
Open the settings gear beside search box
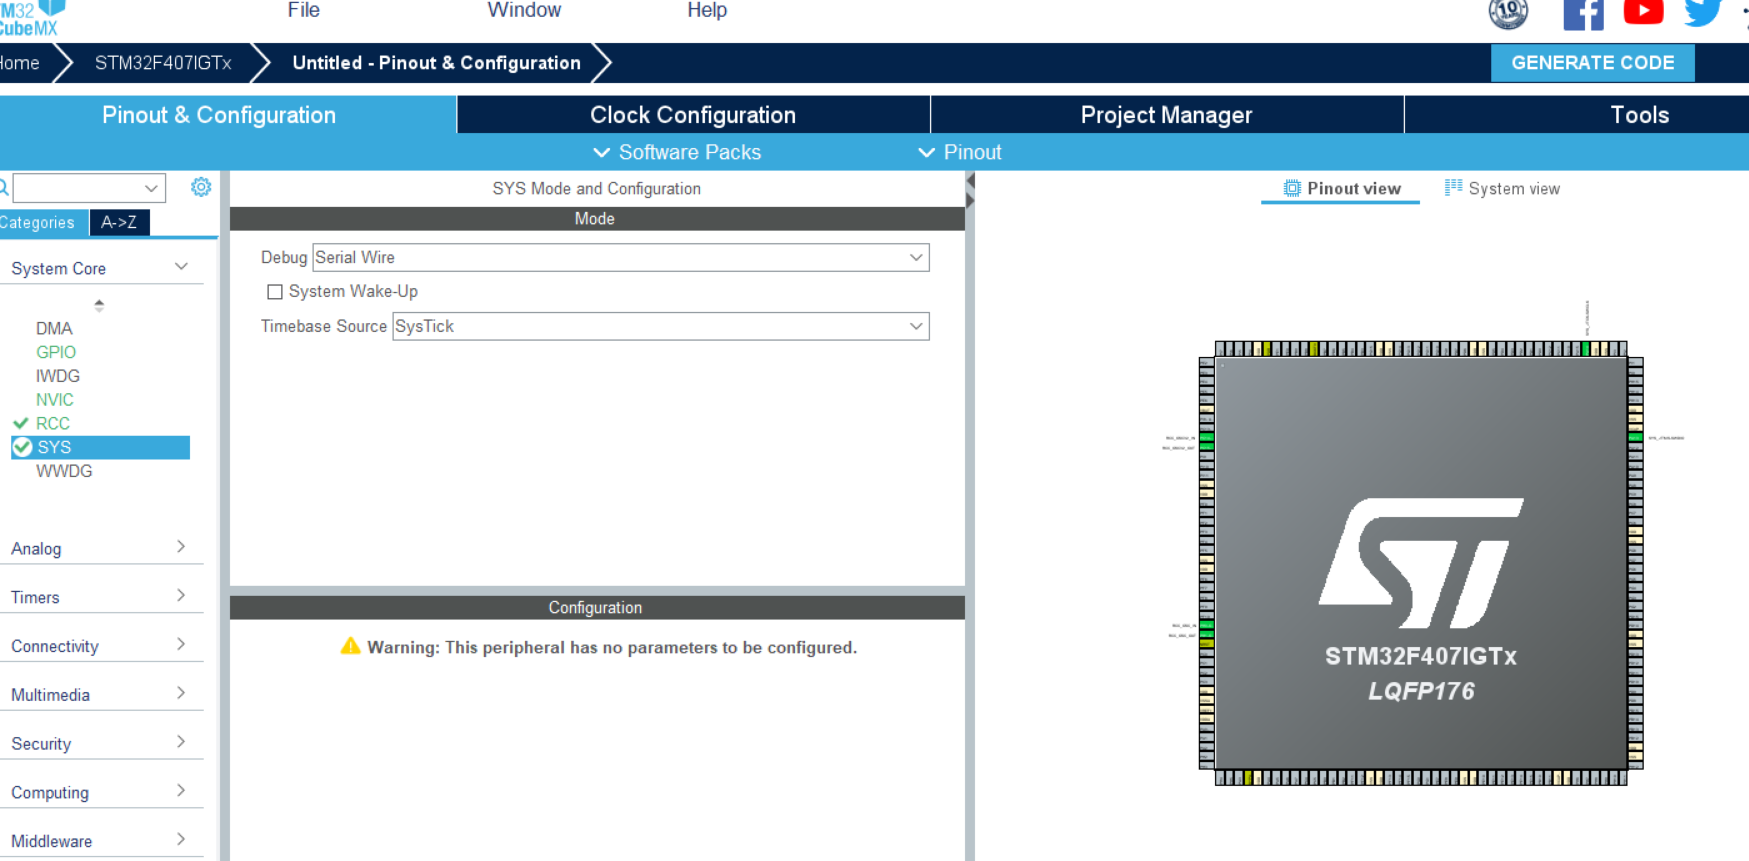click(201, 187)
